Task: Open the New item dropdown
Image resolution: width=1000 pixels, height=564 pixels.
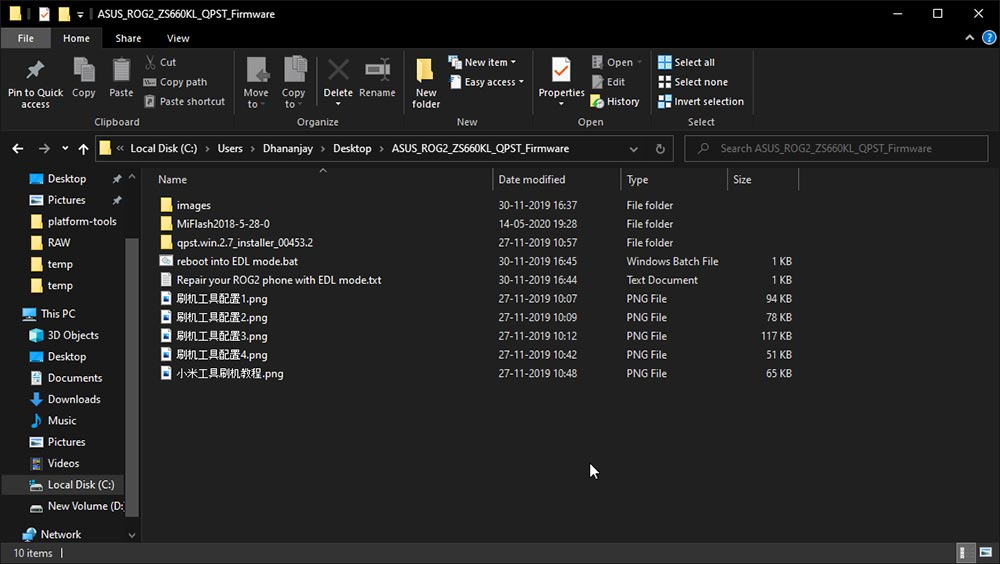Action: [482, 62]
